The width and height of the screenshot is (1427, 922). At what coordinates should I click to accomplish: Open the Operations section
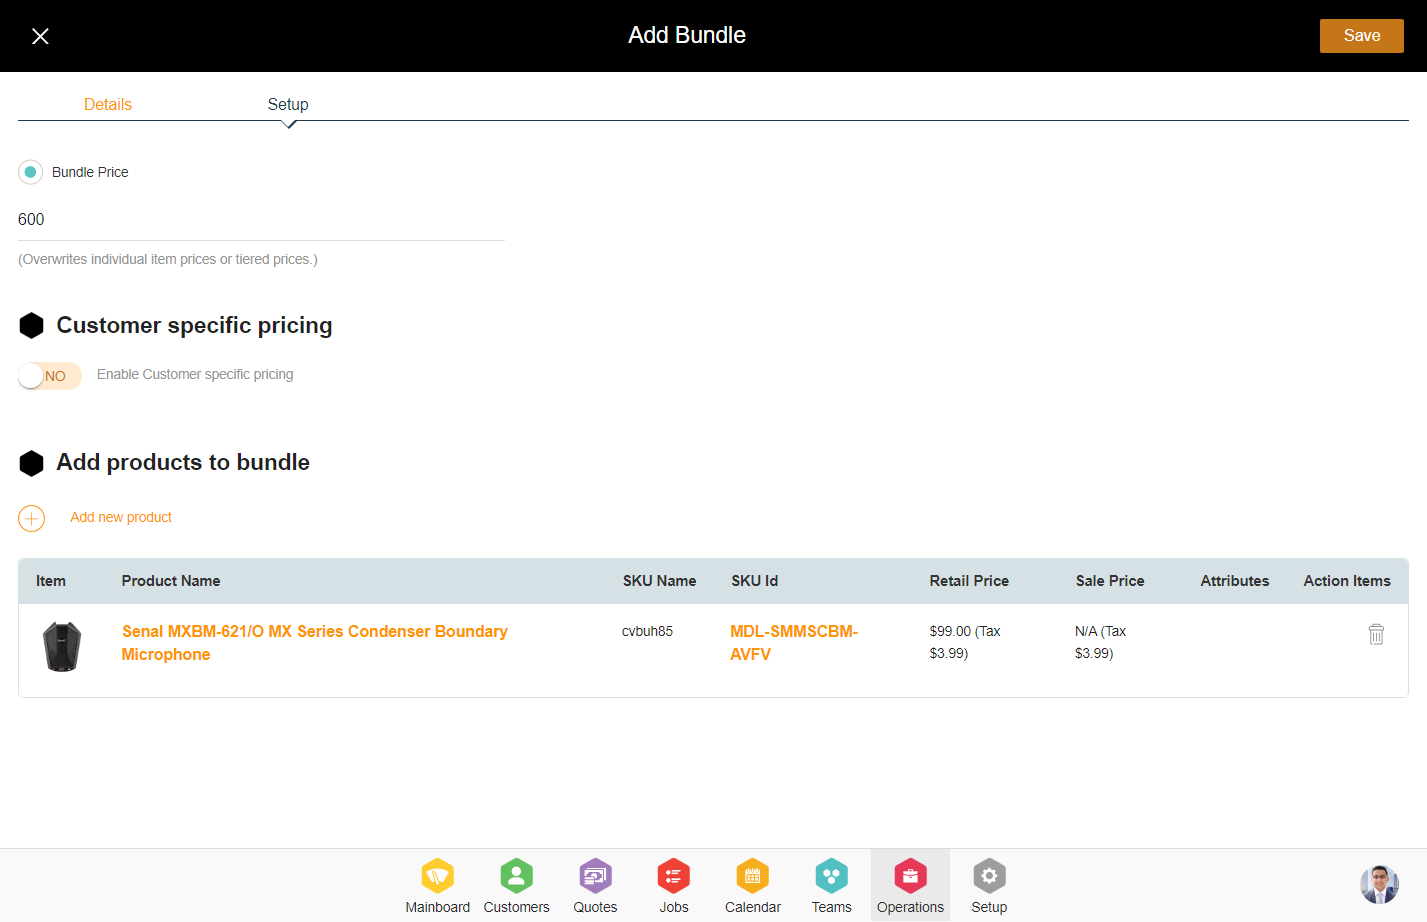click(x=910, y=886)
